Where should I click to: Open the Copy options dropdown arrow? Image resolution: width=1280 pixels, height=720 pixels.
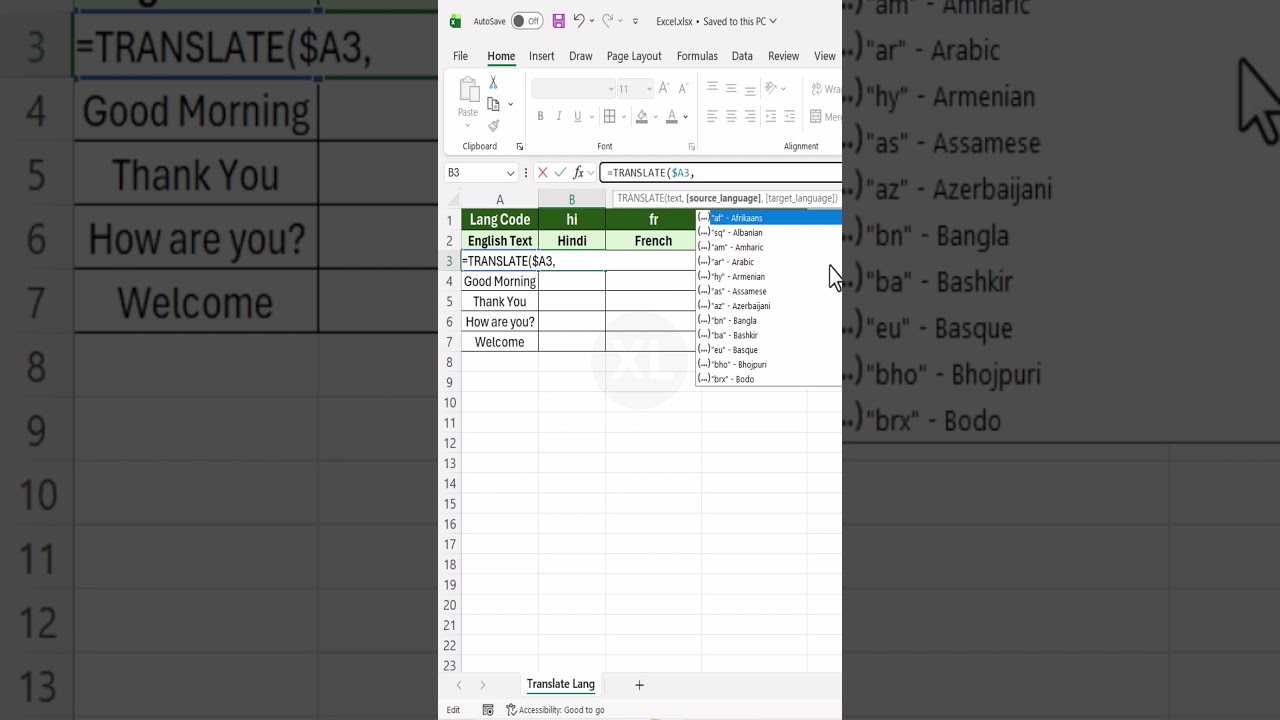coord(510,104)
